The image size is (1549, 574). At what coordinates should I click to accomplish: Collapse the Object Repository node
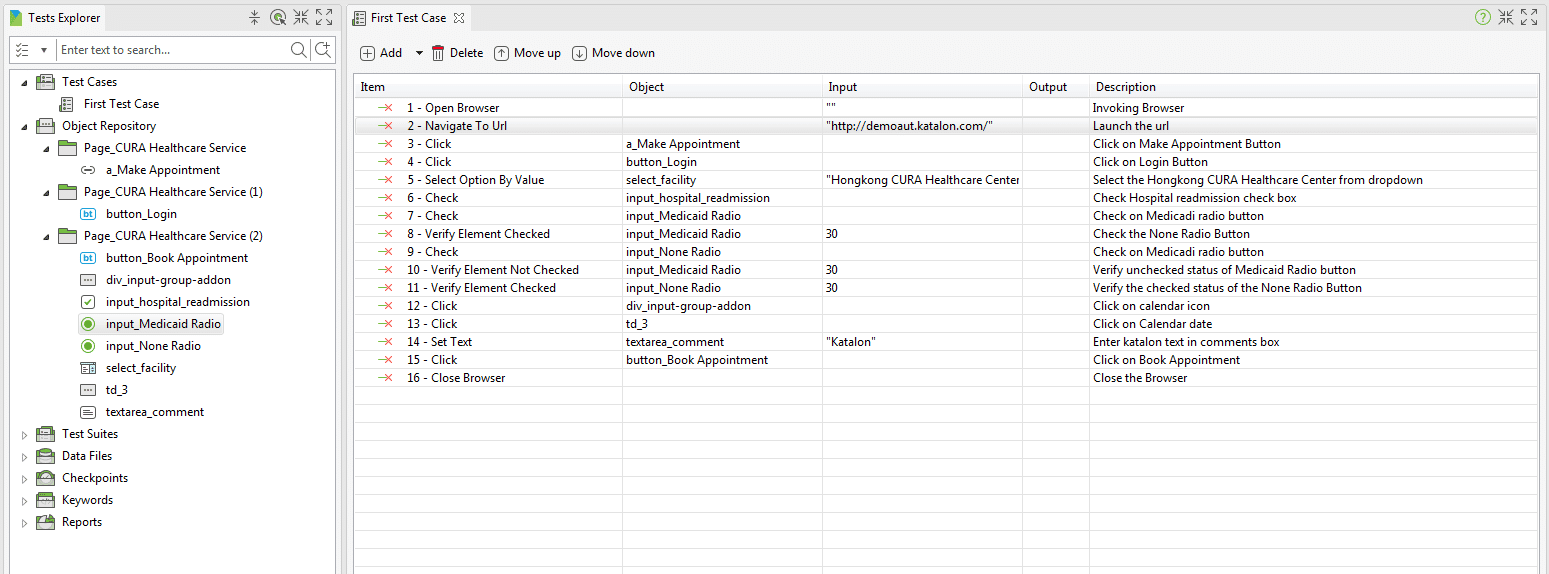(25, 126)
